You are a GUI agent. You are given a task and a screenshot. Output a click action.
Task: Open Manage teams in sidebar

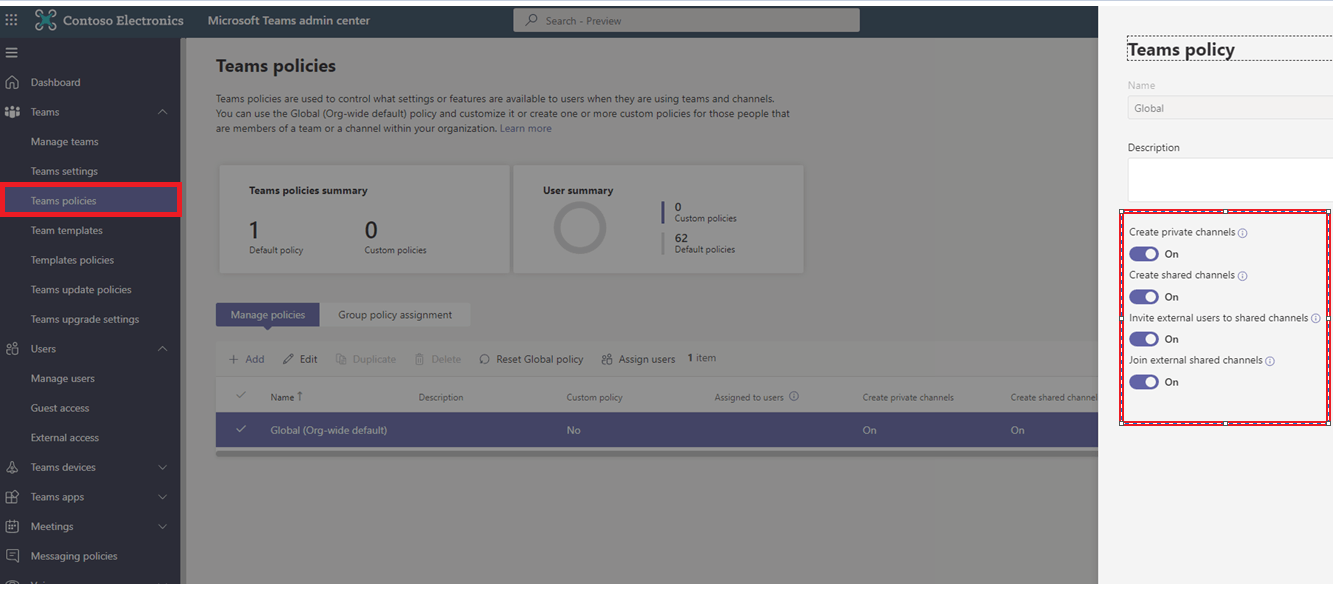[x=65, y=142]
